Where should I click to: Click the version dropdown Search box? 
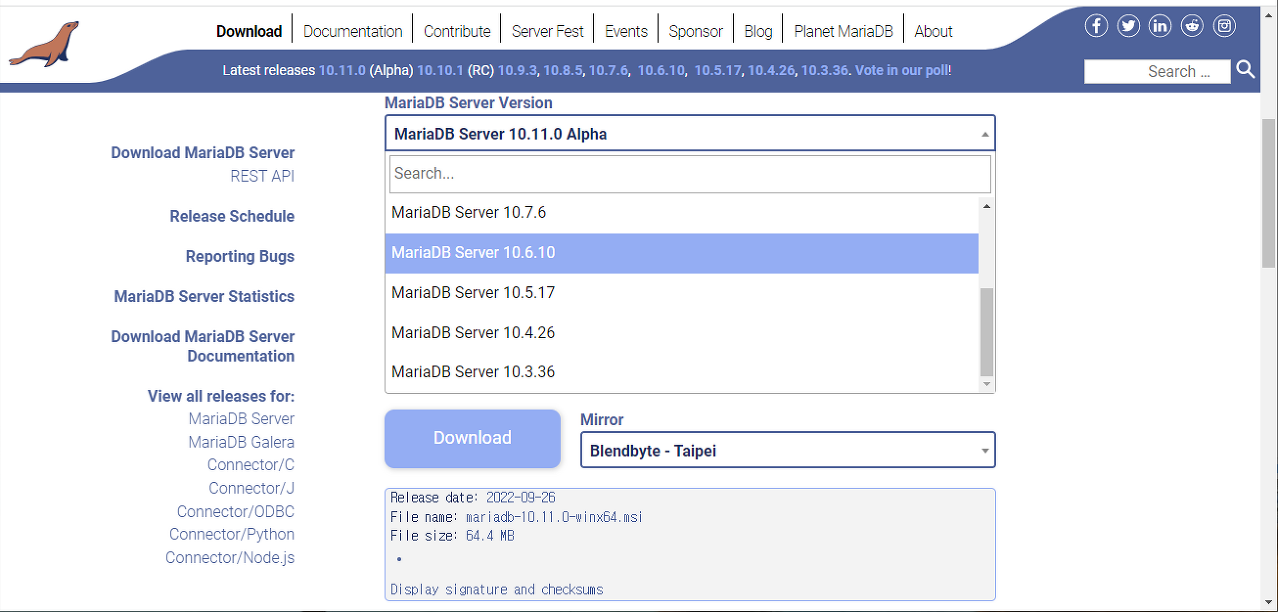click(690, 173)
